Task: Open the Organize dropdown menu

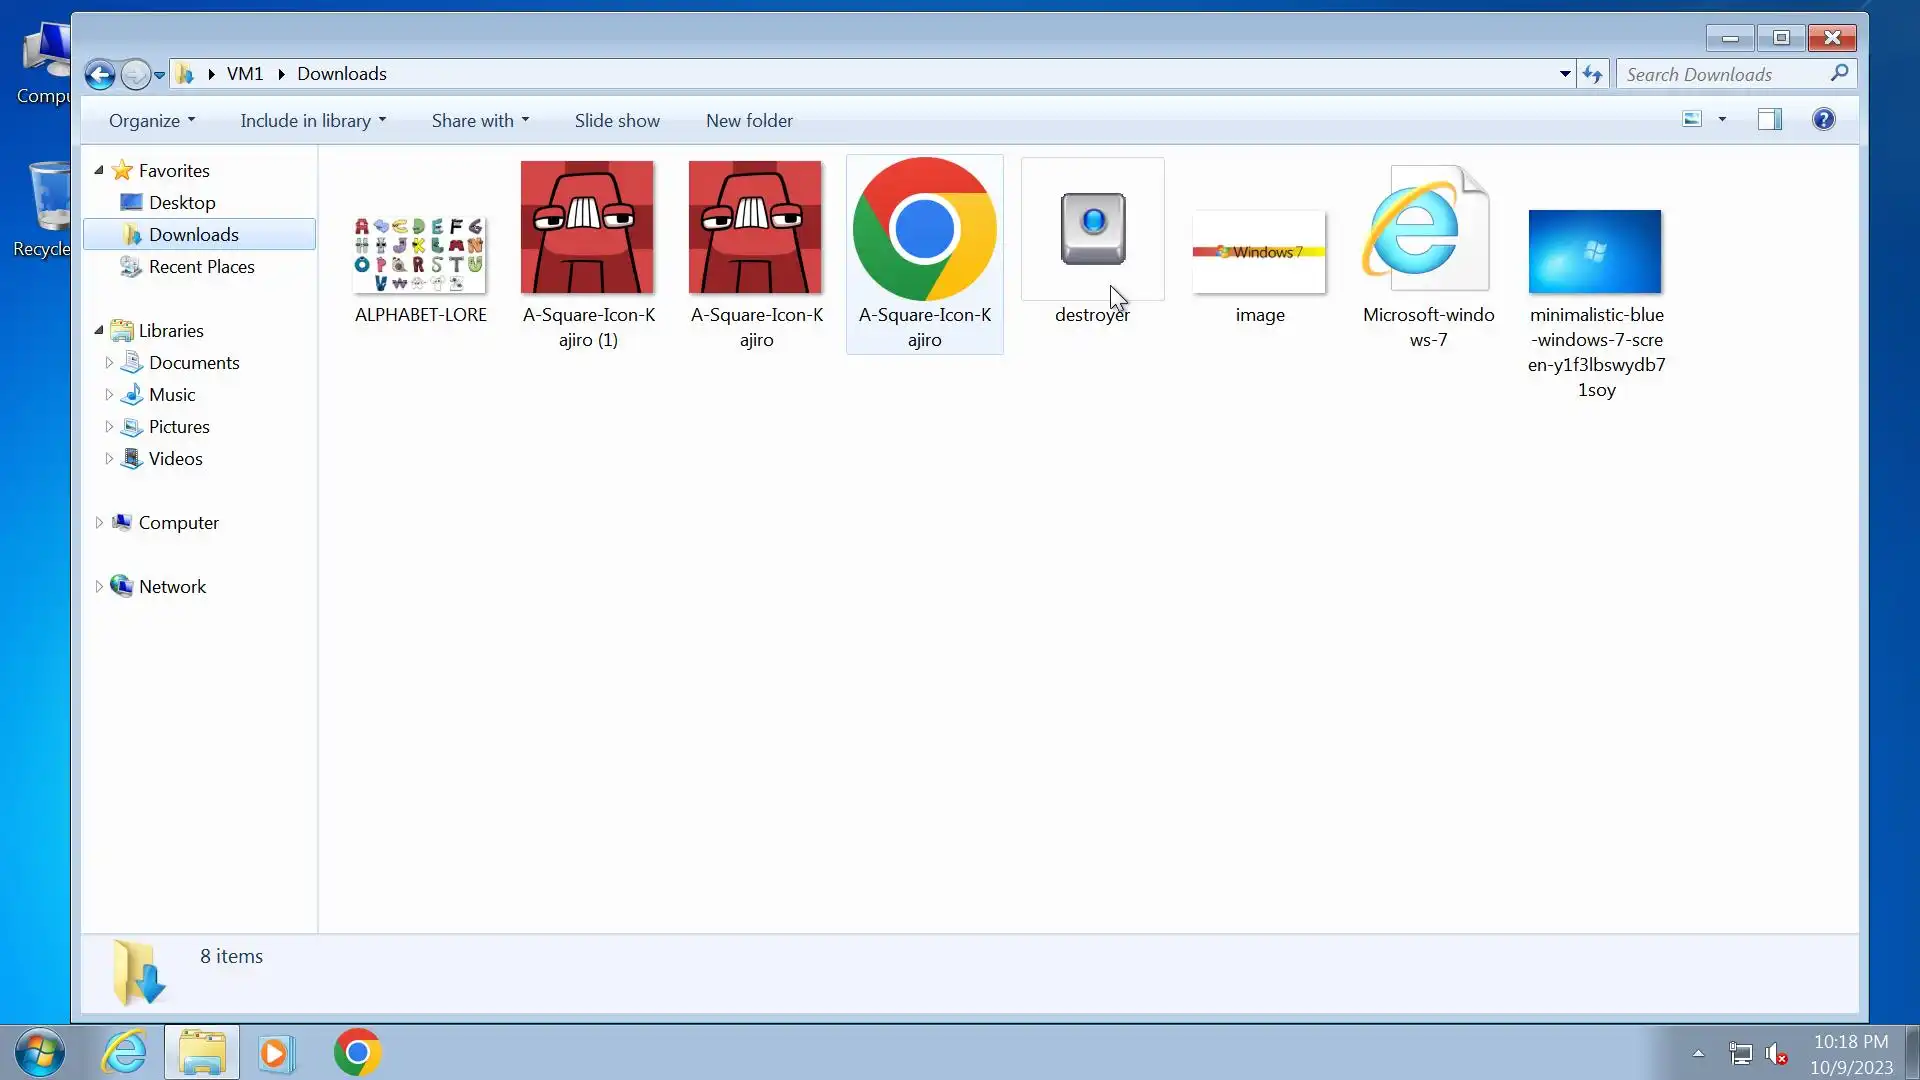Action: tap(151, 121)
